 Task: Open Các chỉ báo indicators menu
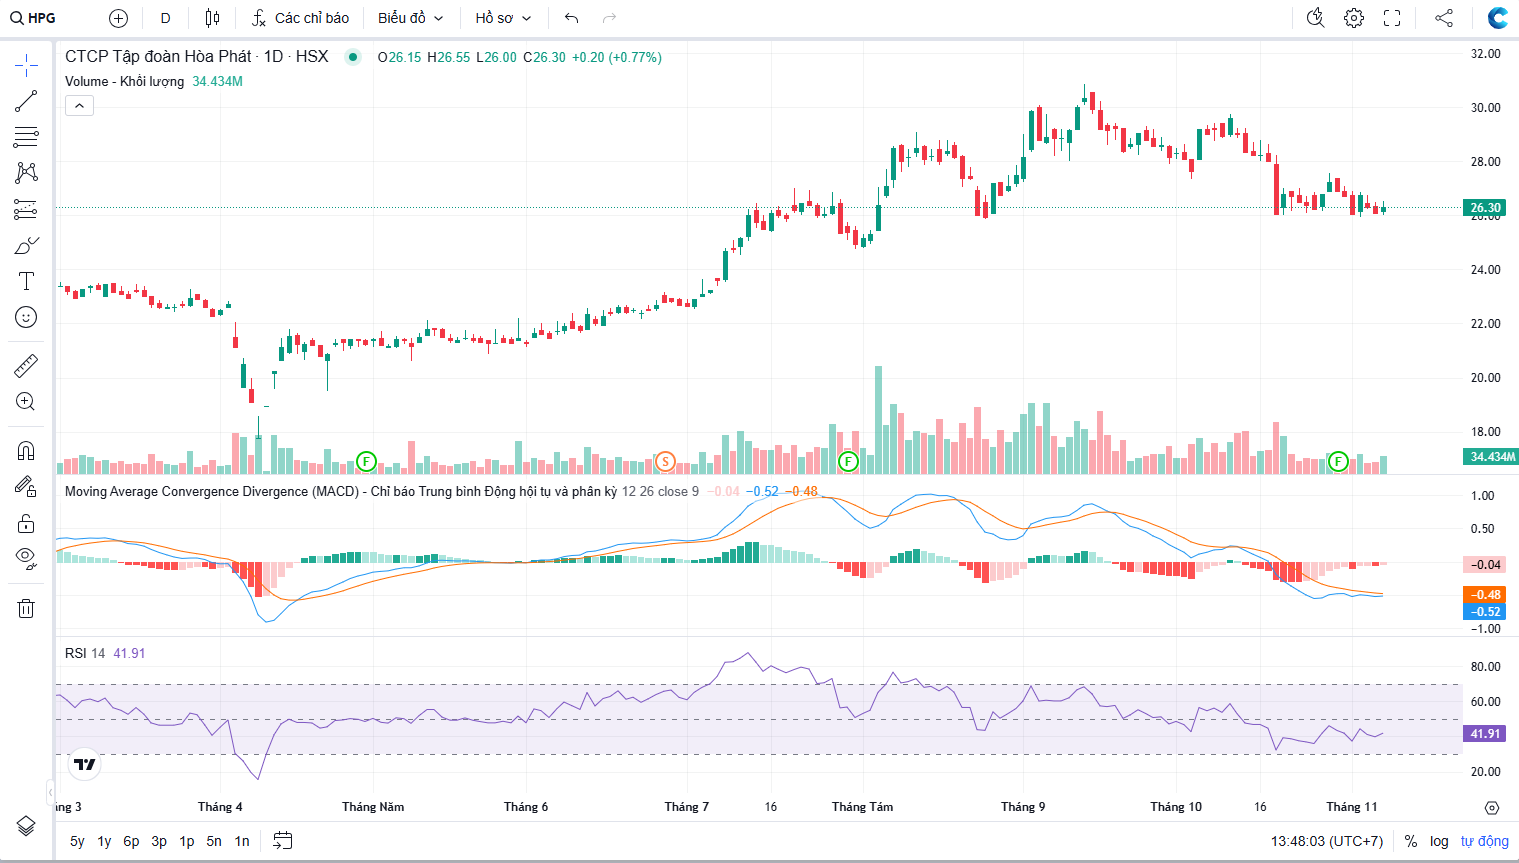pyautogui.click(x=300, y=18)
